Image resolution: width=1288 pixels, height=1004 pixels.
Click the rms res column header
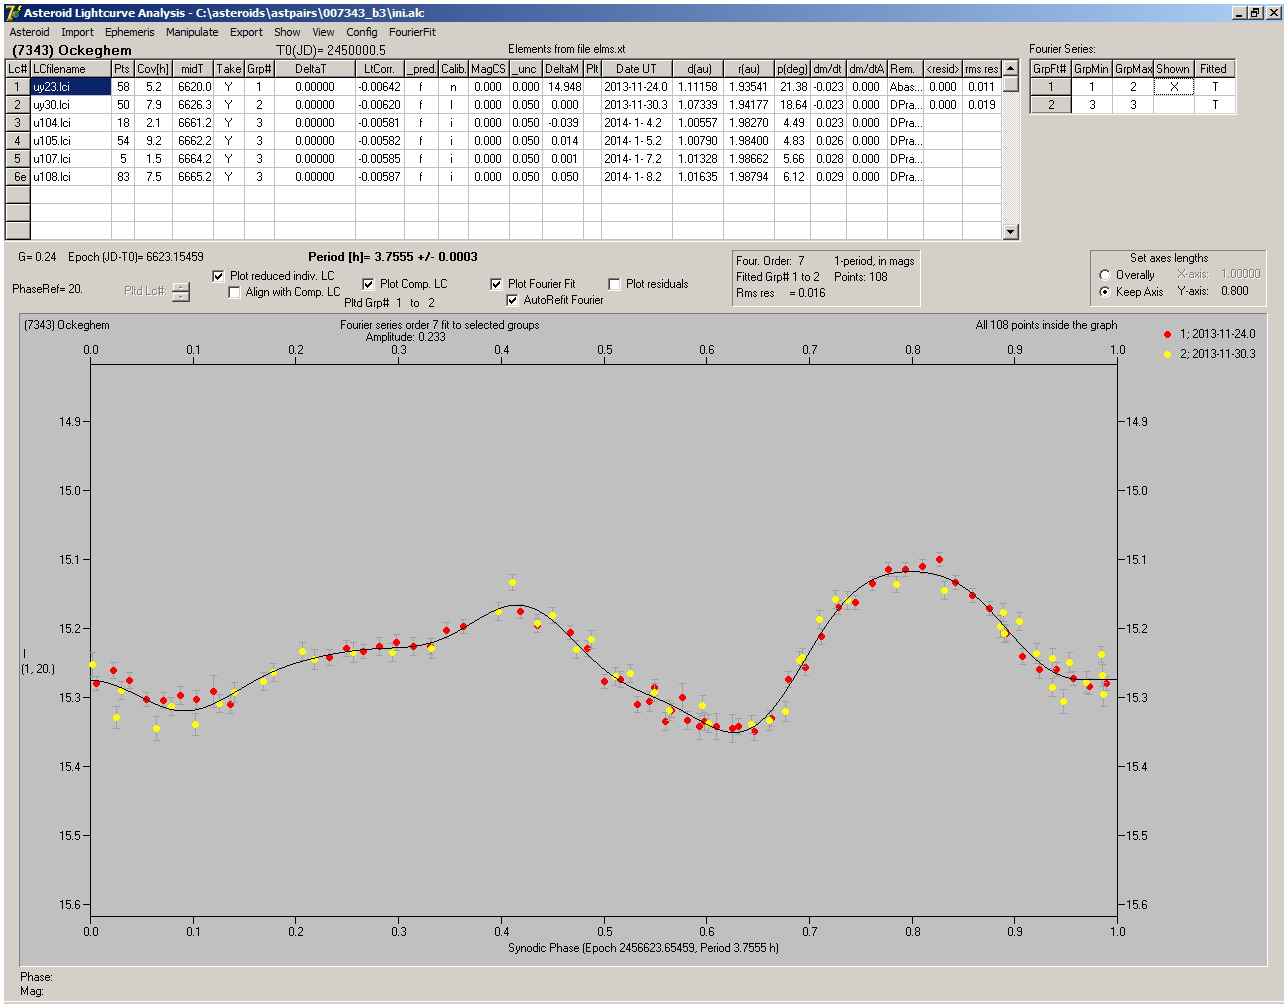(982, 69)
